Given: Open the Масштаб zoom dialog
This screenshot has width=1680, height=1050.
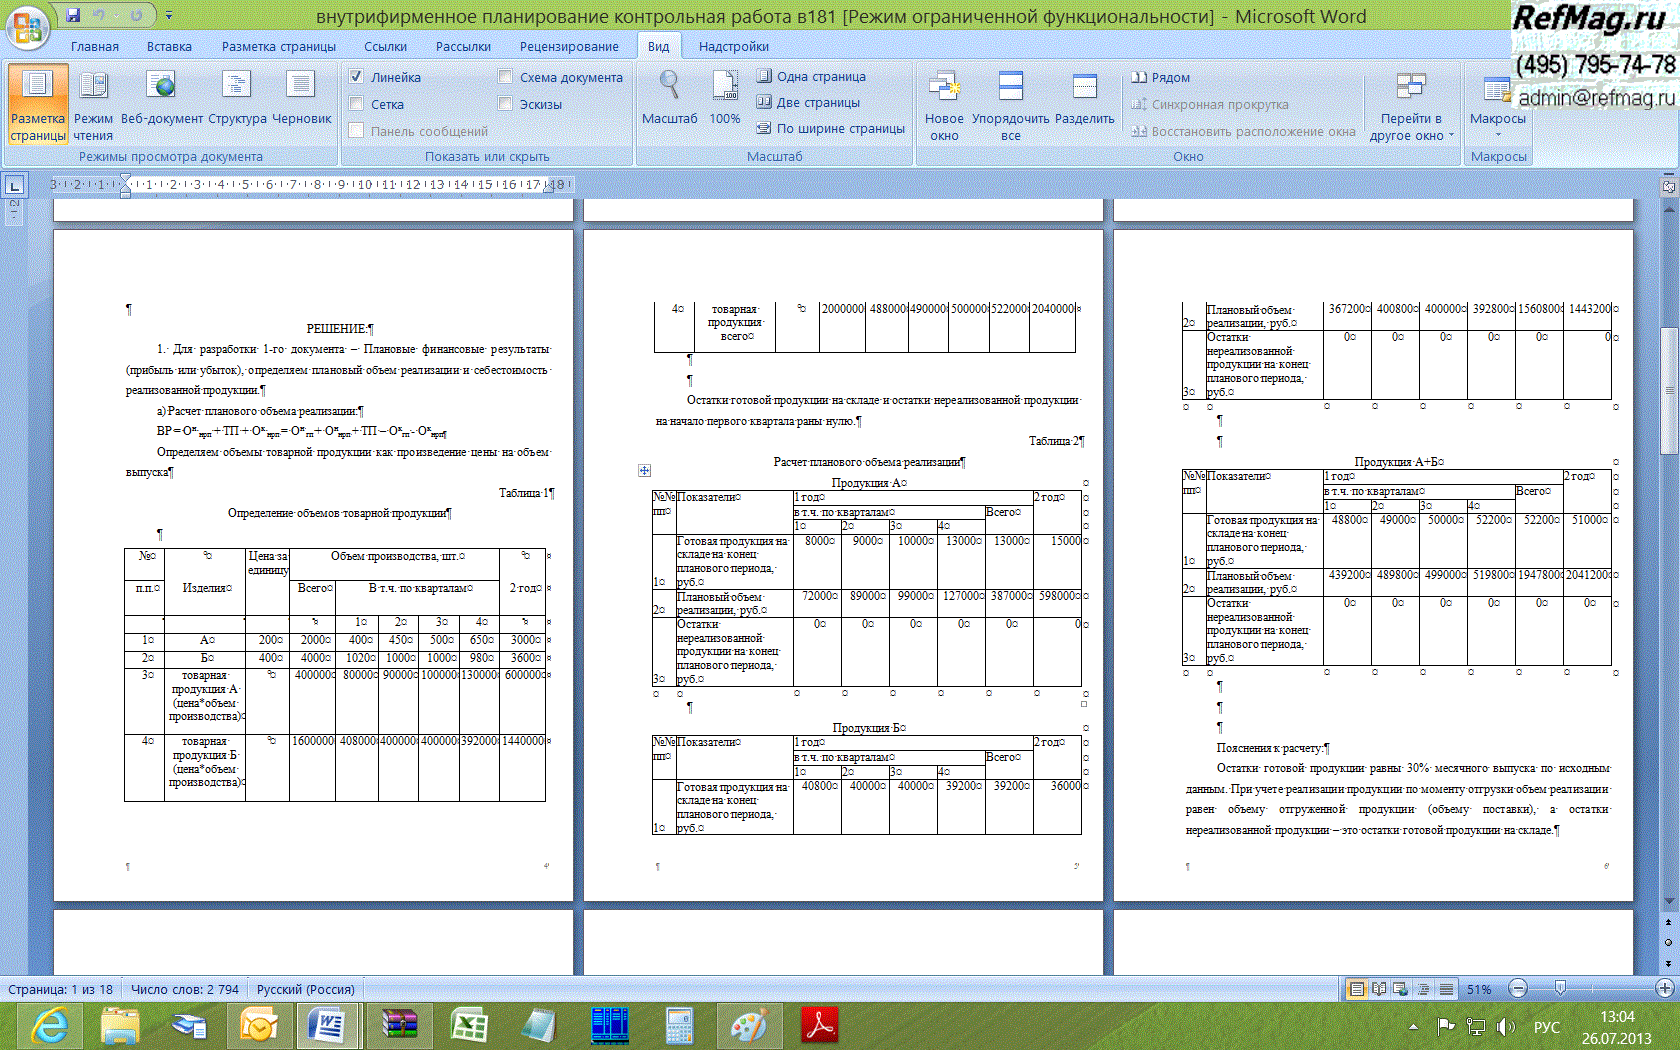Looking at the screenshot, I should 669,100.
